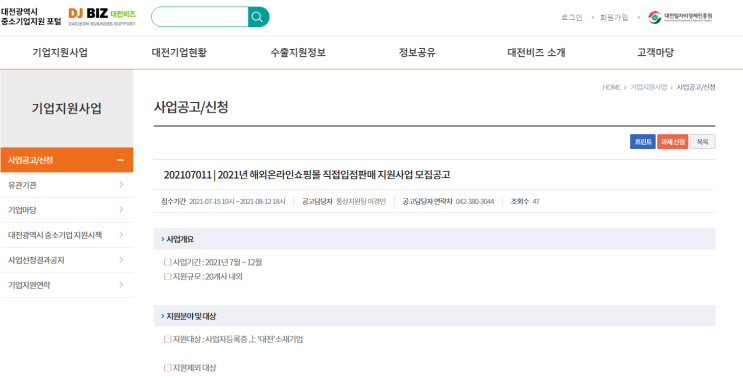Click the 기업지원사업 sidebar heading
The height and width of the screenshot is (378, 743).
pyautogui.click(x=66, y=108)
